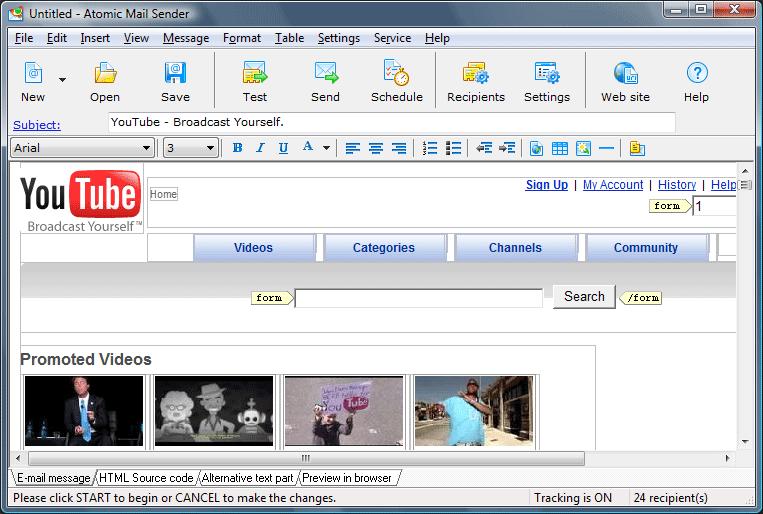Screen dimensions: 763x514
Task: Apply font color with the A icon
Action: coord(308,147)
